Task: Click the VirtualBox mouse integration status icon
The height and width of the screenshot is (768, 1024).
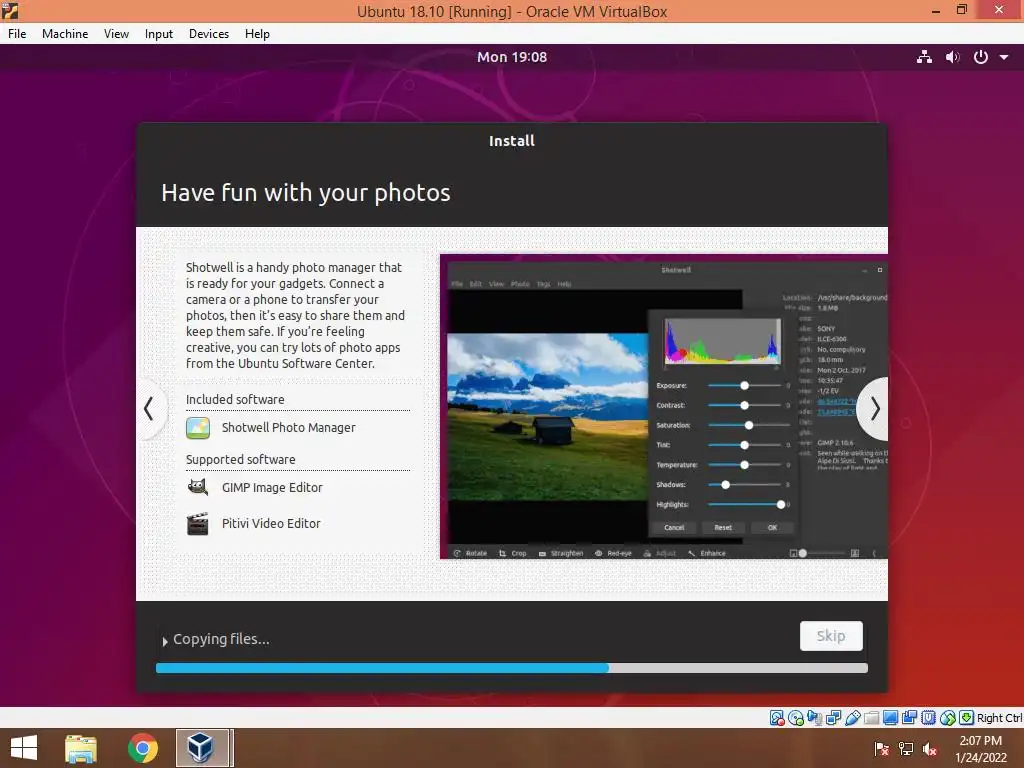Action: 948,718
